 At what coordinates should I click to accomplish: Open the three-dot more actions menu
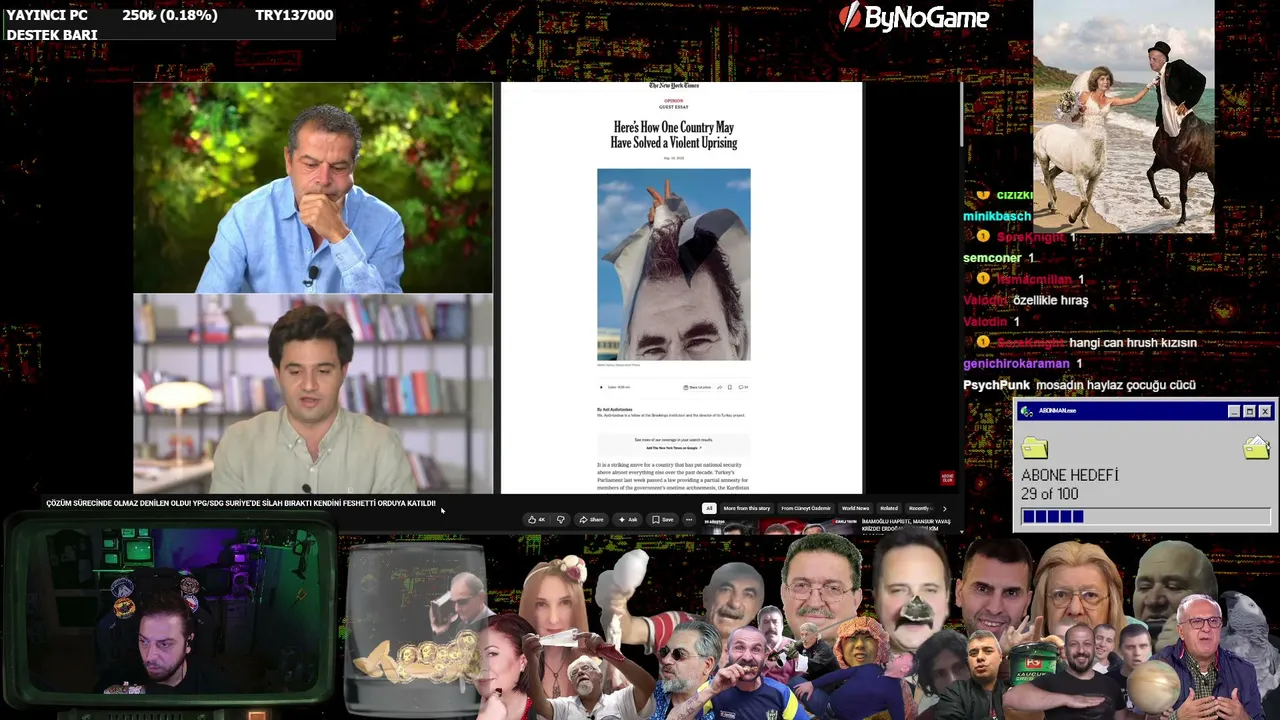point(688,519)
